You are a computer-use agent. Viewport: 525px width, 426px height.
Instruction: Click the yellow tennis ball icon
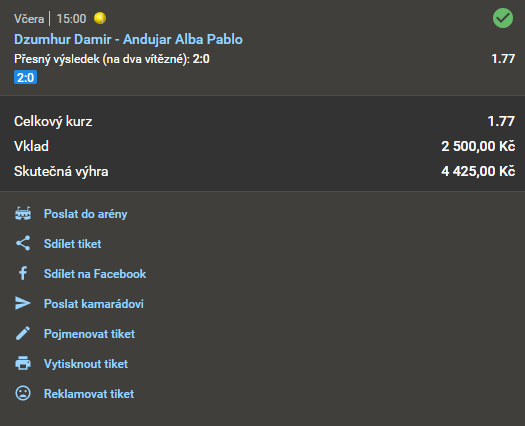(100, 18)
